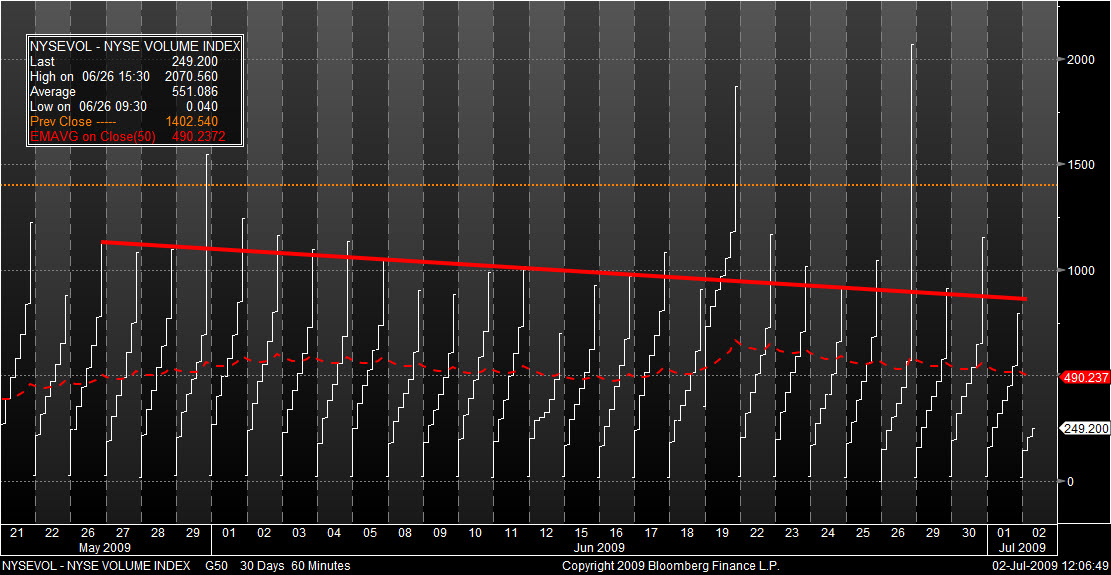Click the legend title NYSEVOL - NYSE VOLUME INDEX
This screenshot has width=1111, height=575.
tap(135, 46)
